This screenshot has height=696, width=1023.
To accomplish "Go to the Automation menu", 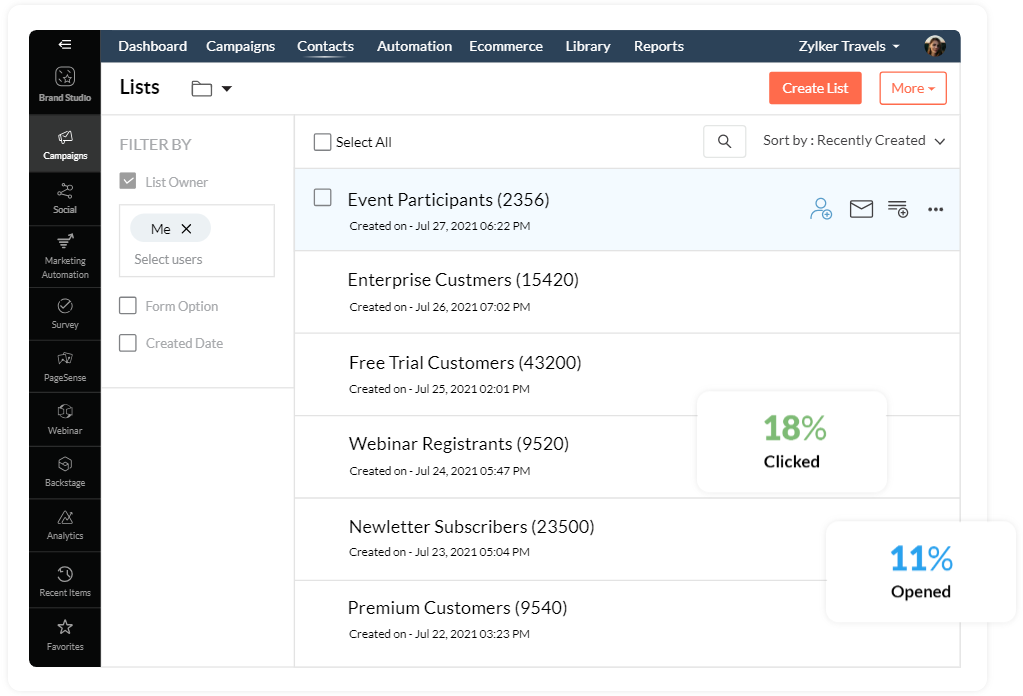I will click(x=414, y=46).
